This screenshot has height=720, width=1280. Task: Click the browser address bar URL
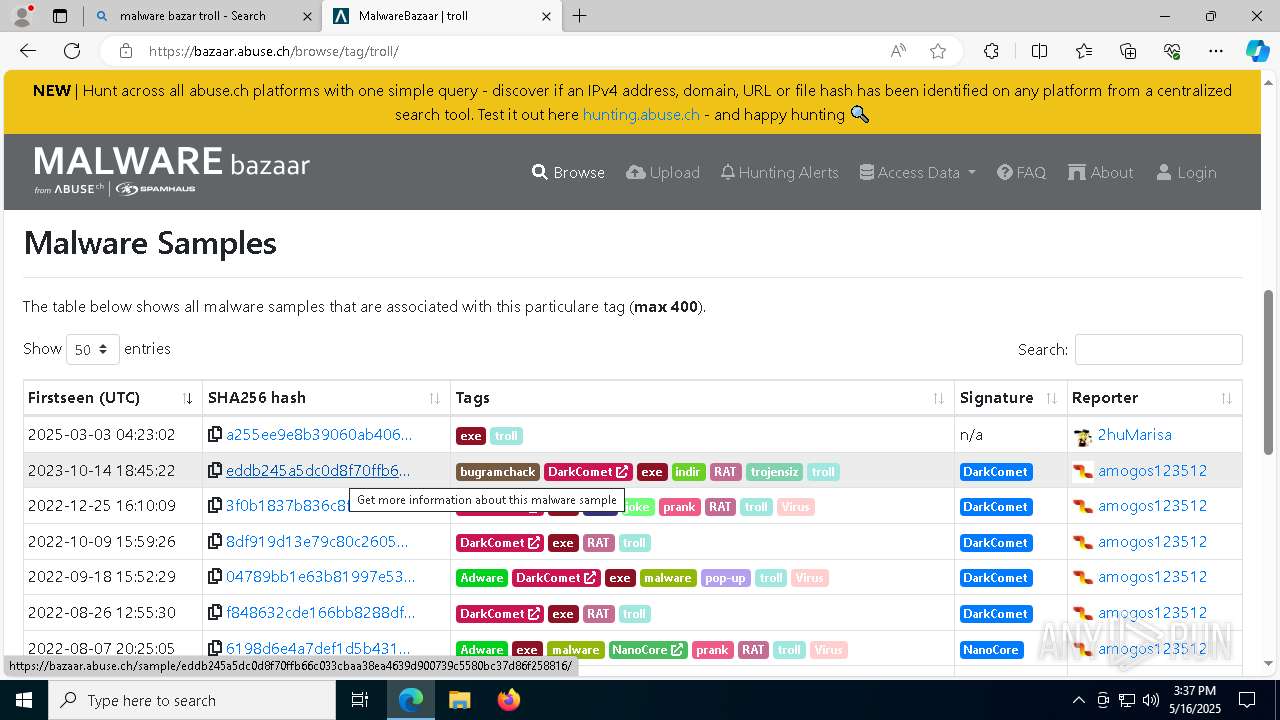(x=274, y=51)
